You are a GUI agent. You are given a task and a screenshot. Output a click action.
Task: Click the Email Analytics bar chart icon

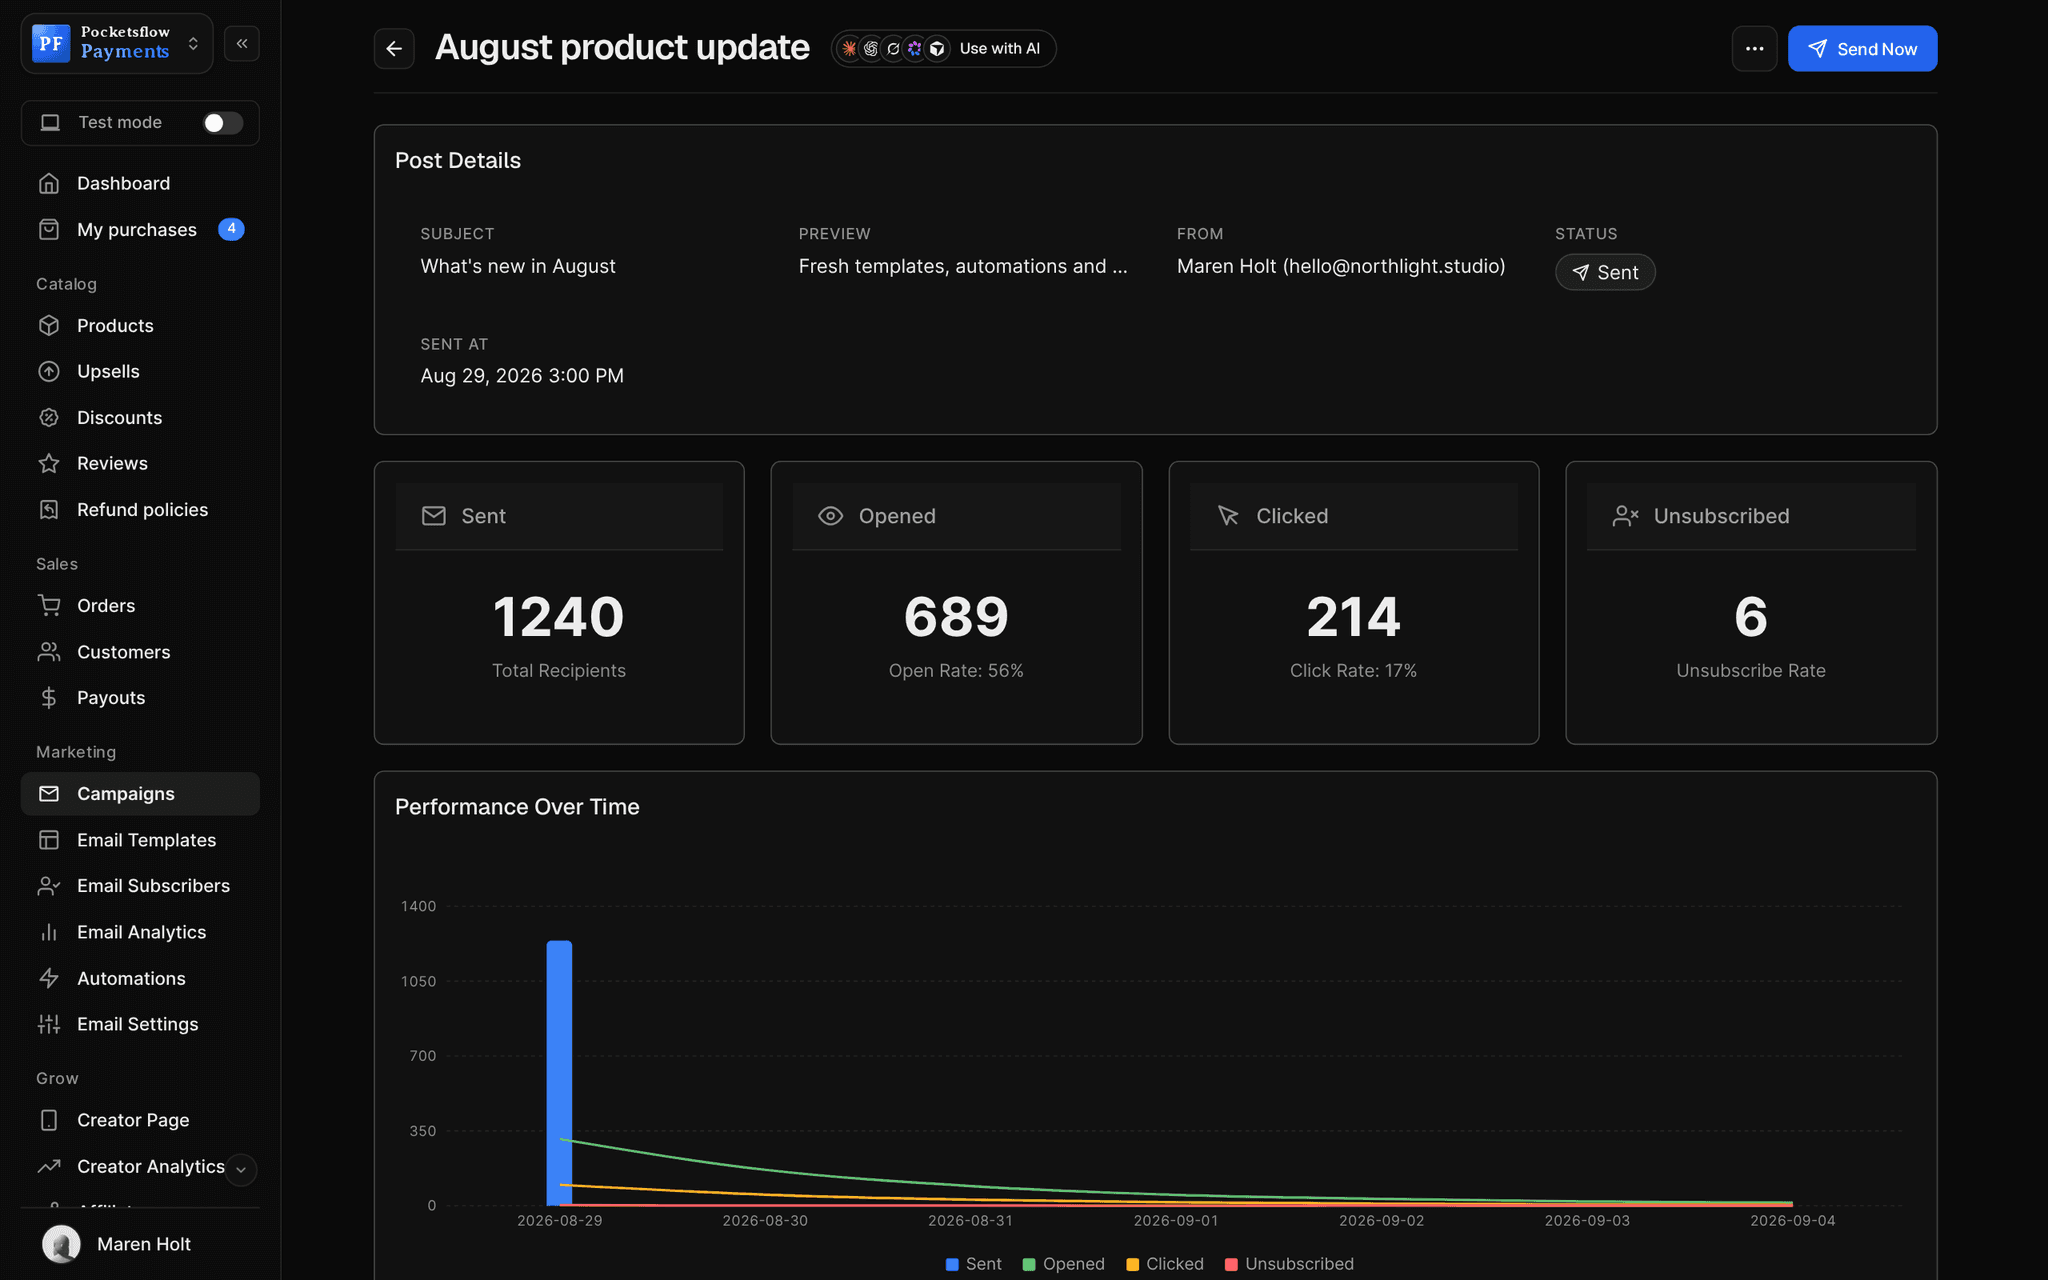[x=49, y=932]
